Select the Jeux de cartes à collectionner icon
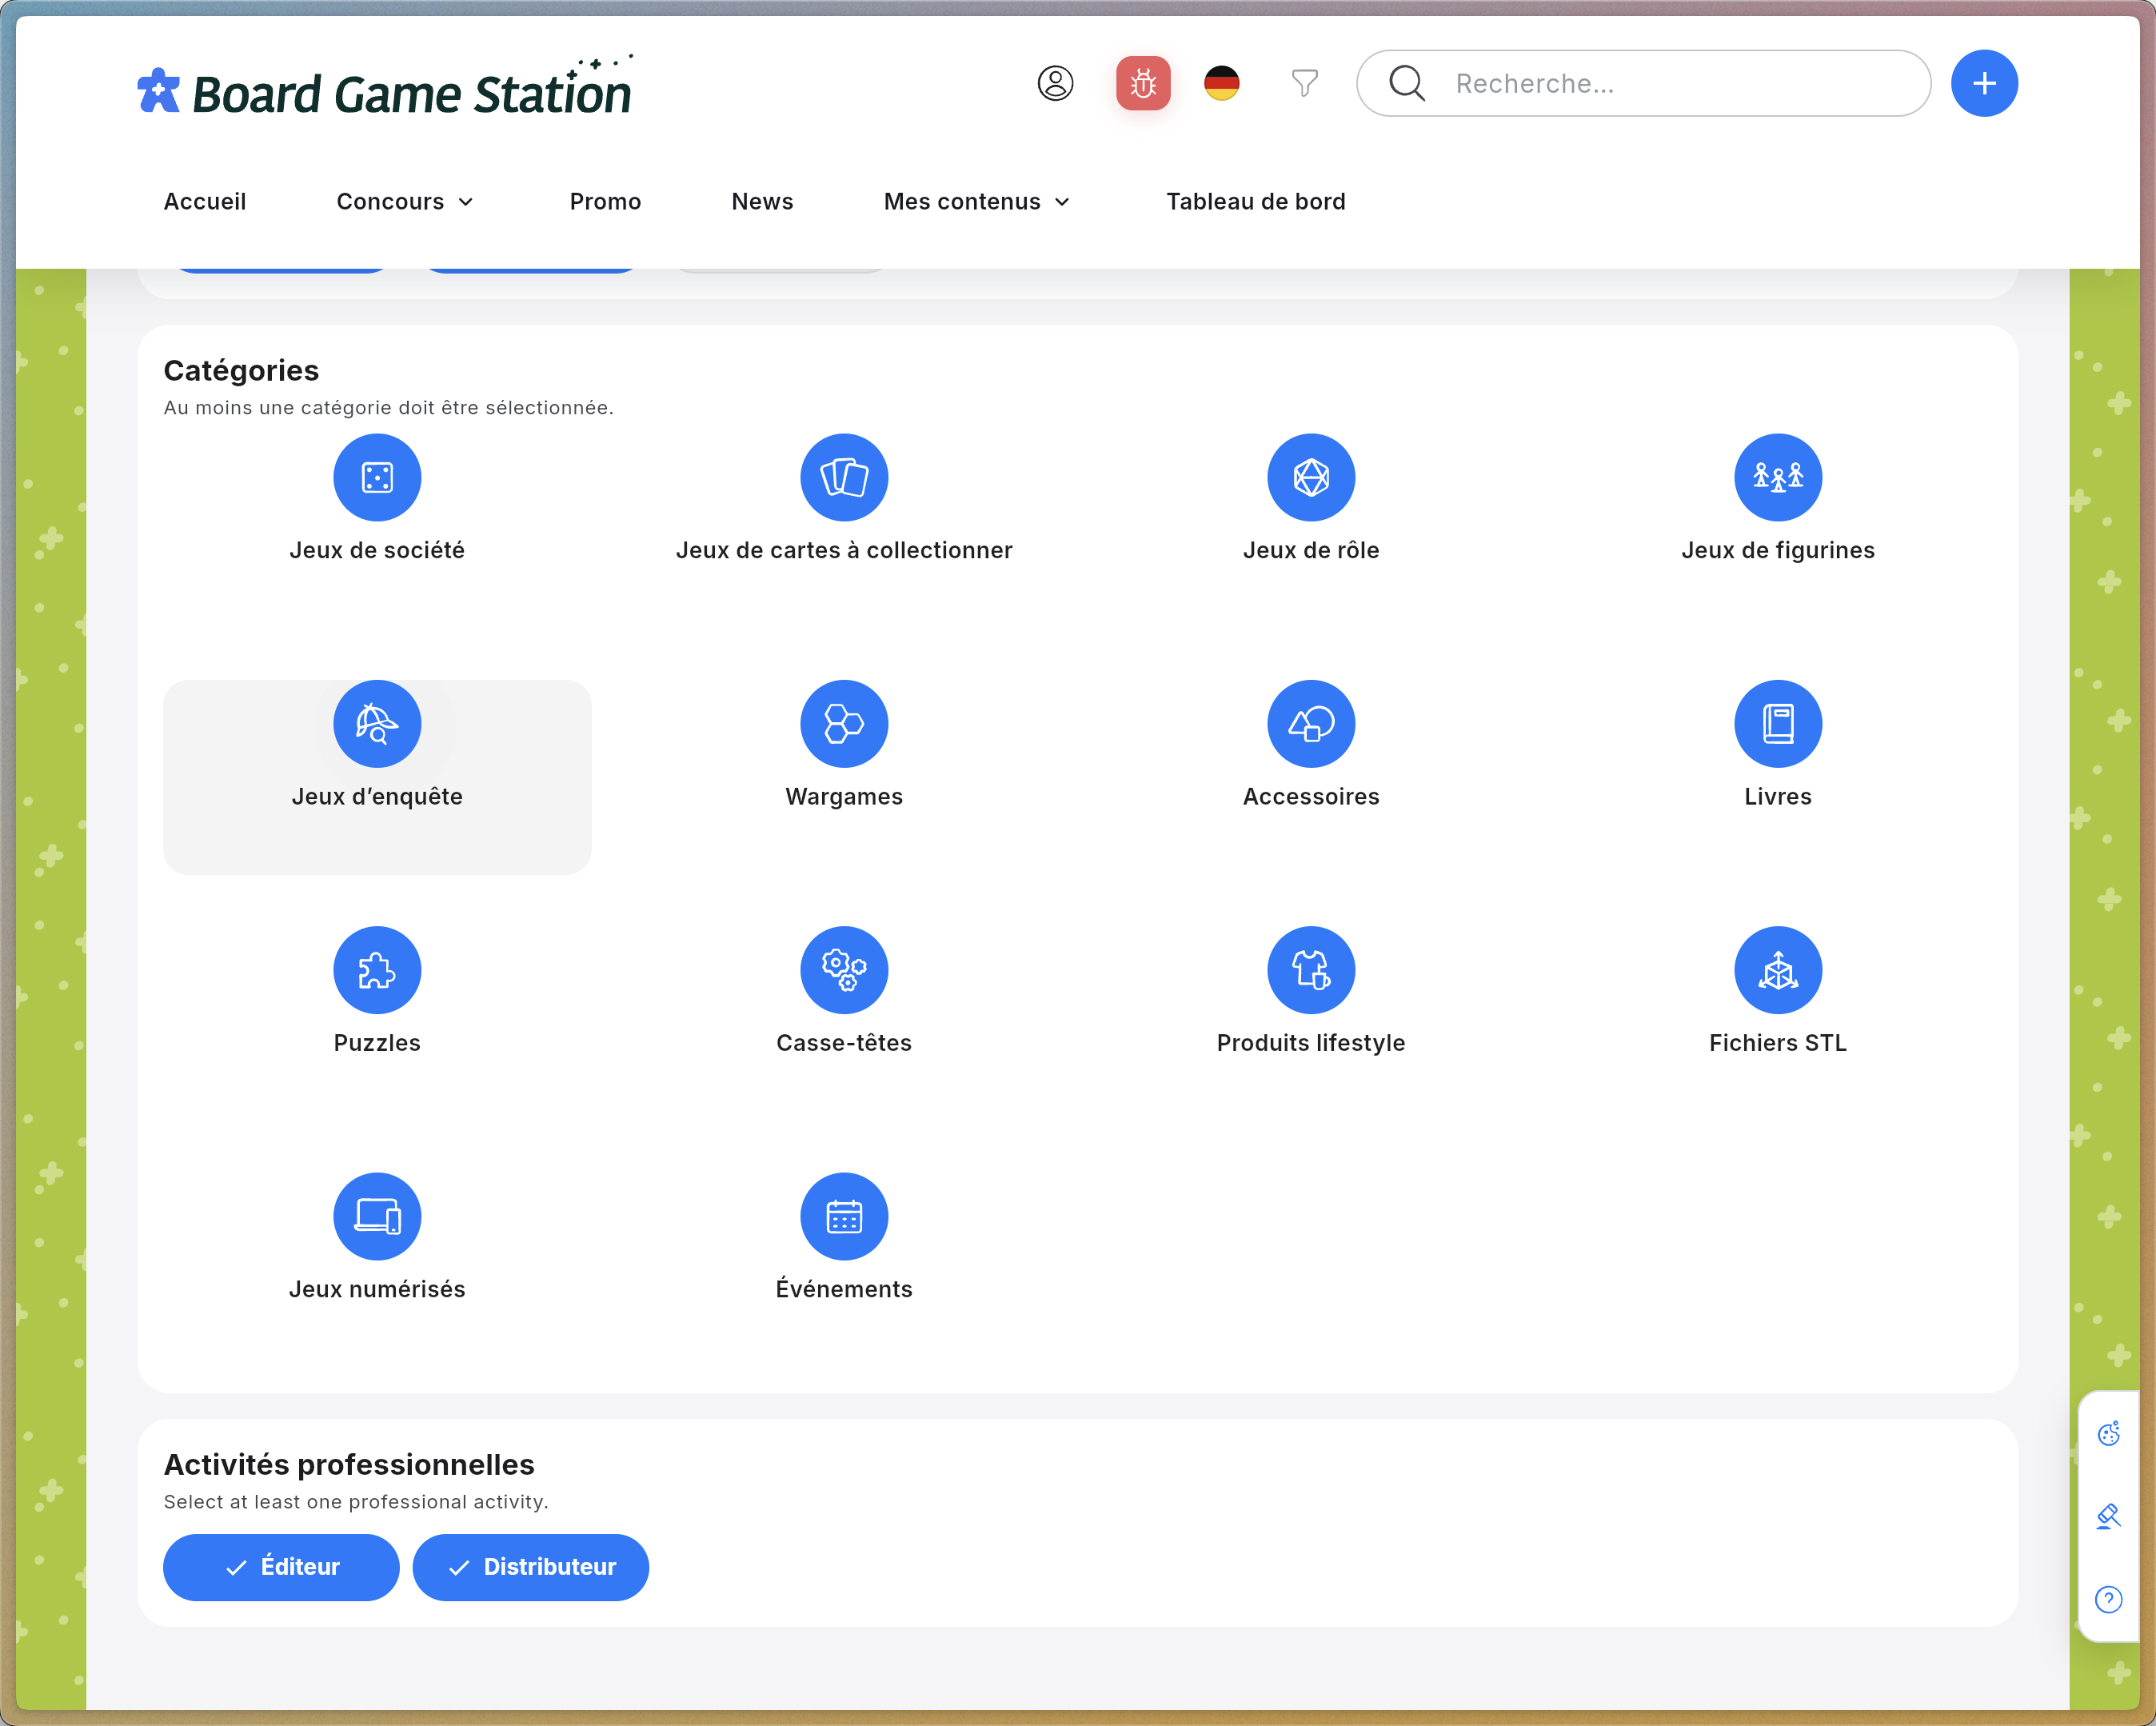The width and height of the screenshot is (2156, 1726). coord(844,477)
